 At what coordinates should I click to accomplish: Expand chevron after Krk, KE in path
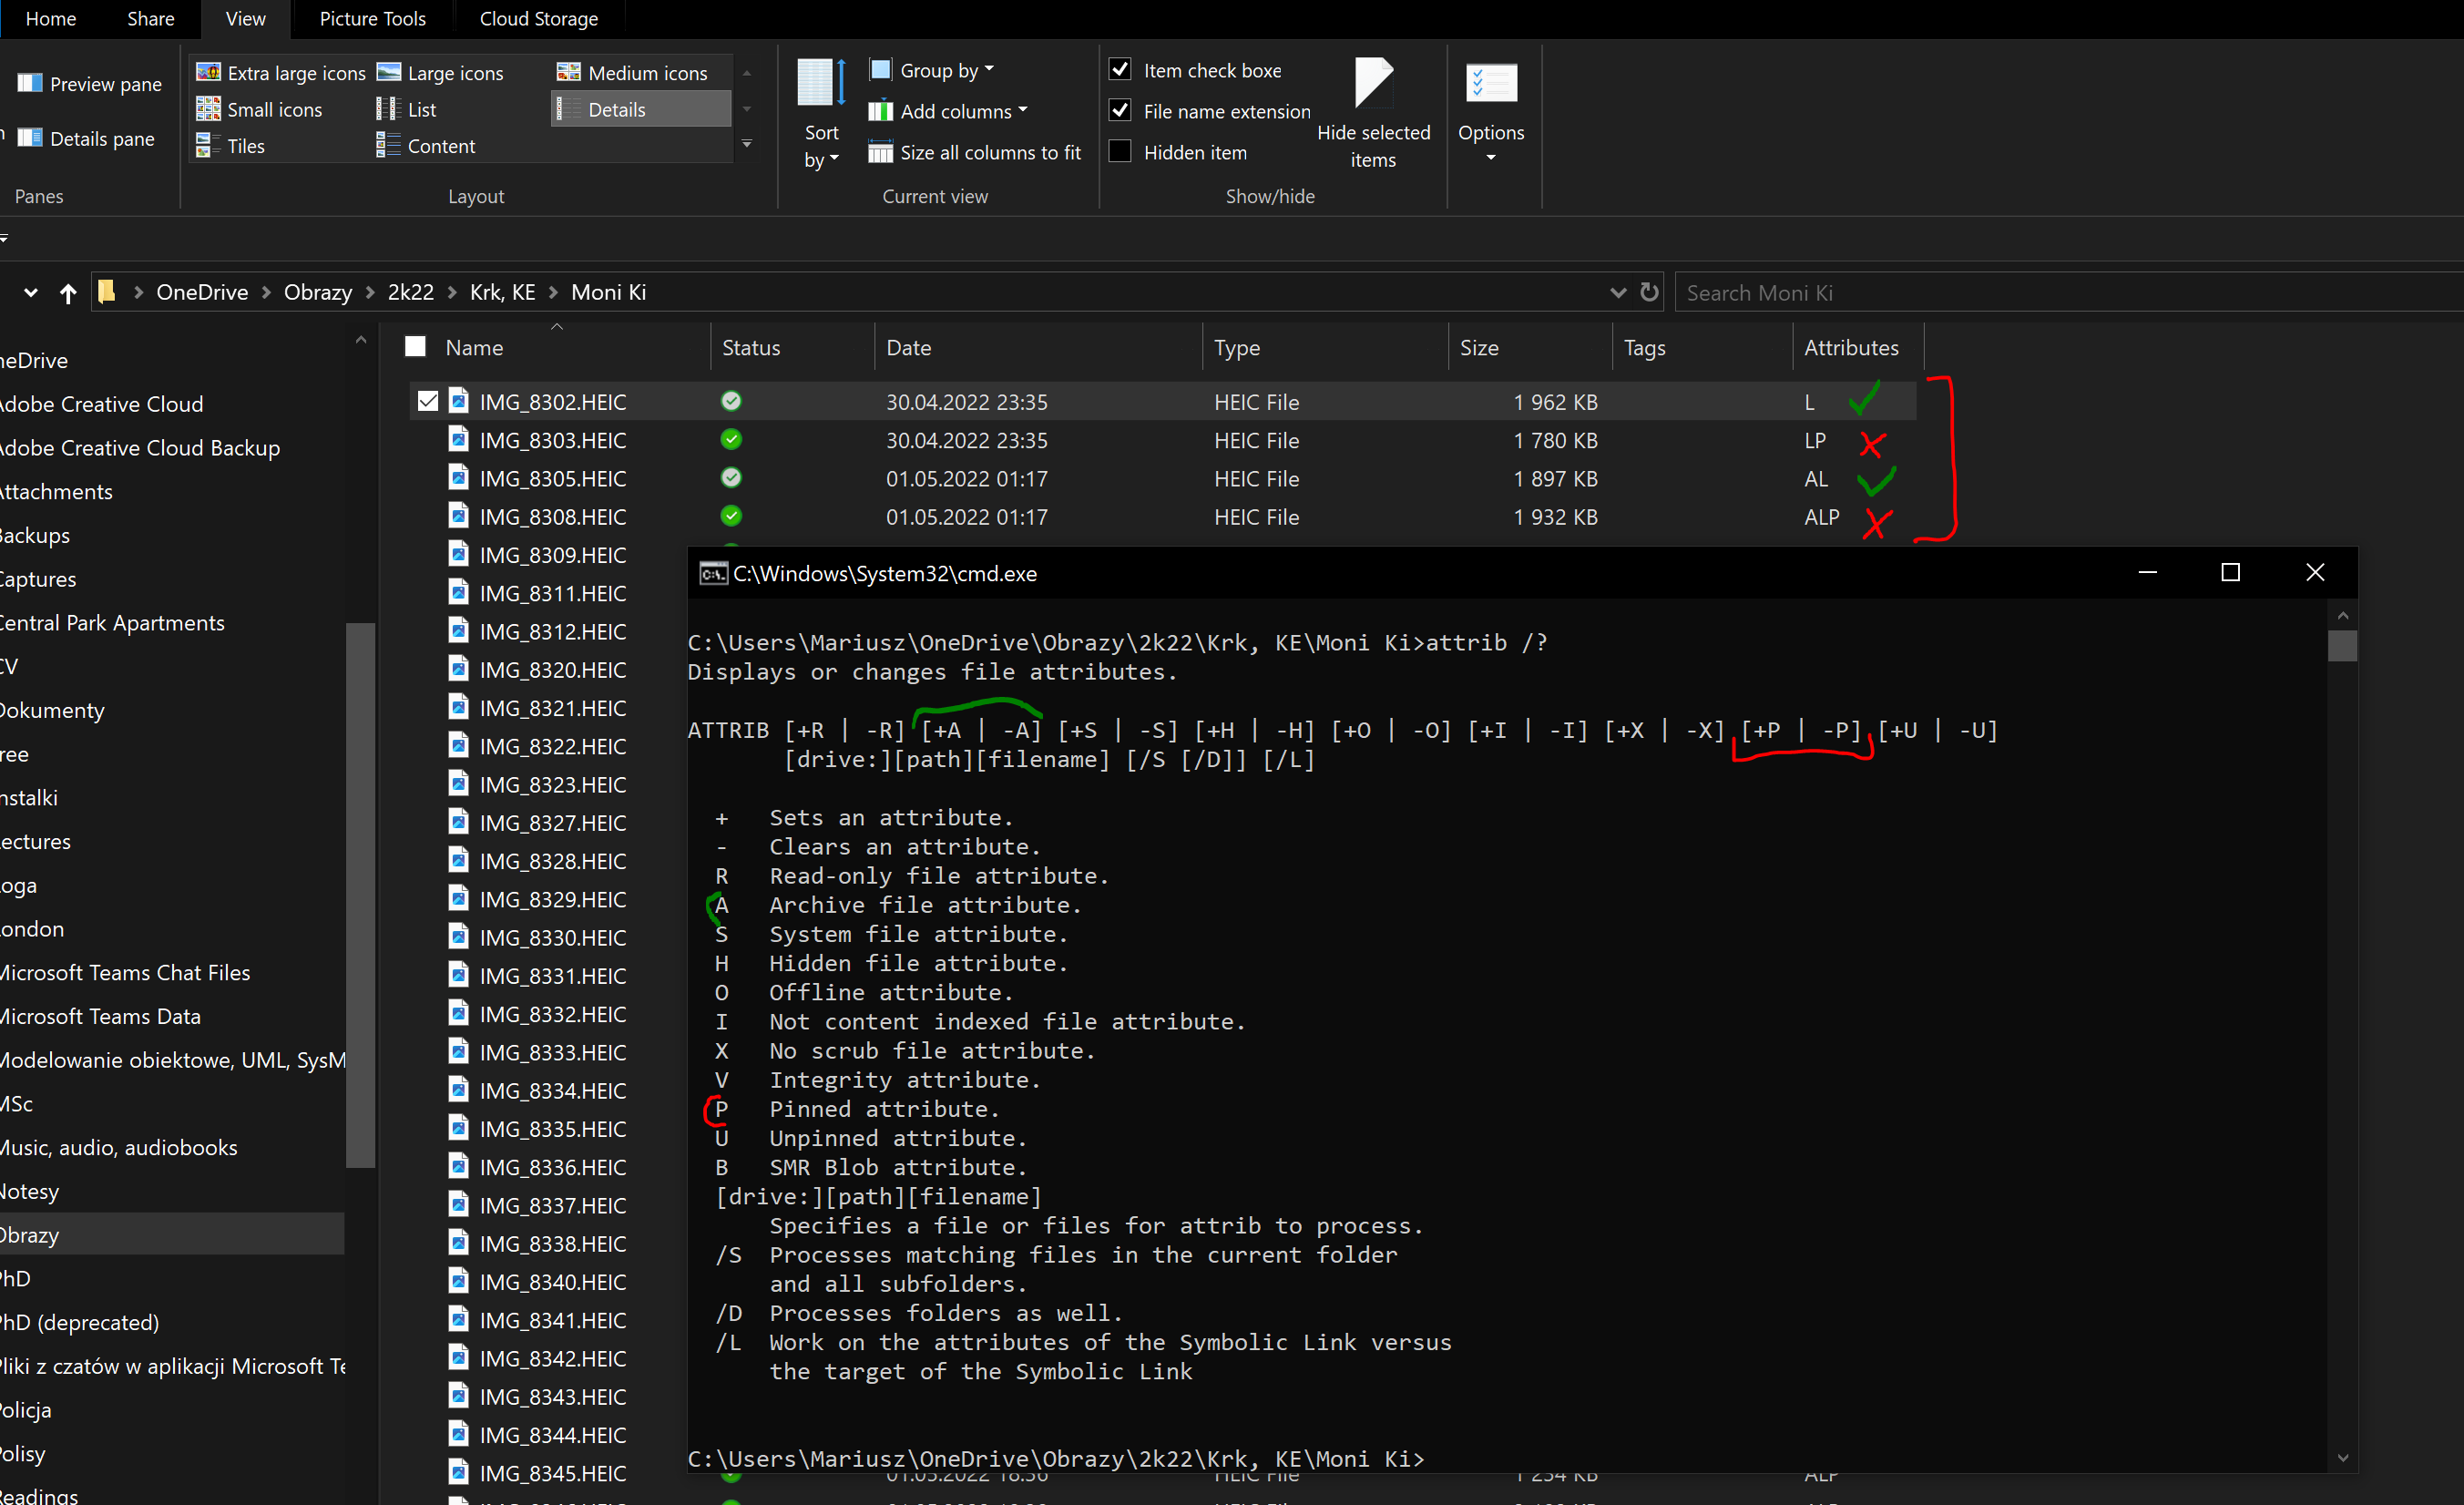tap(553, 292)
